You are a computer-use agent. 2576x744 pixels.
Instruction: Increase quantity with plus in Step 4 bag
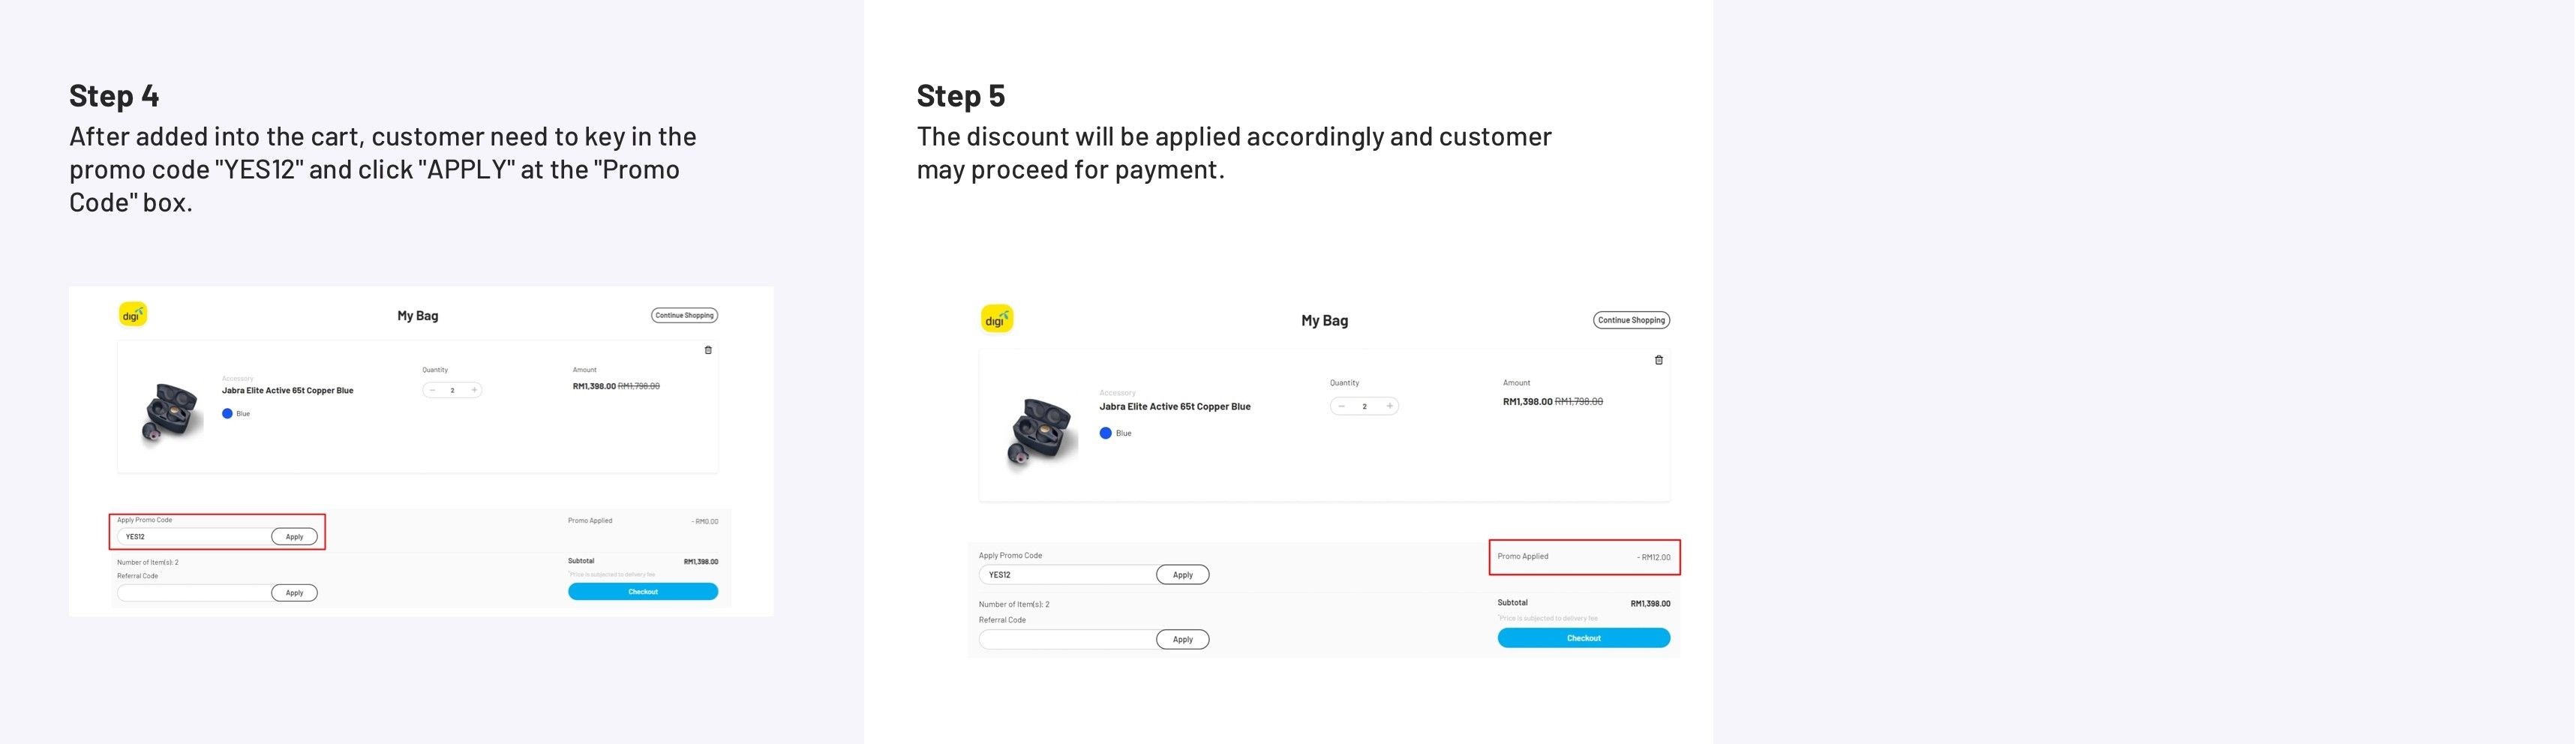click(474, 390)
